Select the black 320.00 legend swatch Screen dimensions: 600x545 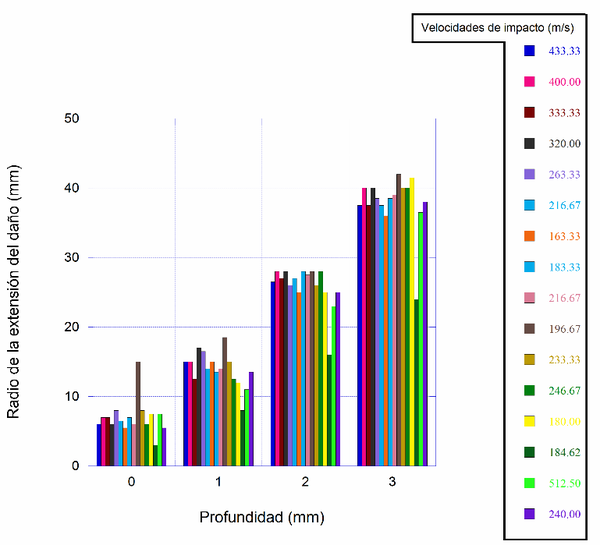click(x=529, y=143)
